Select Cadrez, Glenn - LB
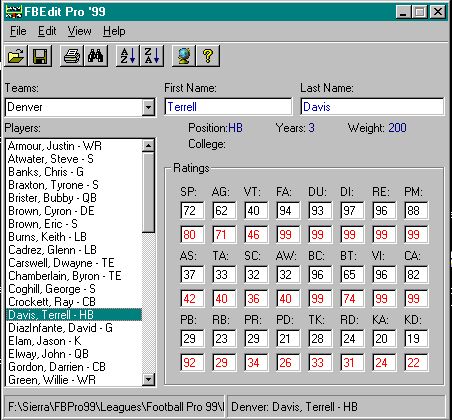 pyautogui.click(x=74, y=250)
